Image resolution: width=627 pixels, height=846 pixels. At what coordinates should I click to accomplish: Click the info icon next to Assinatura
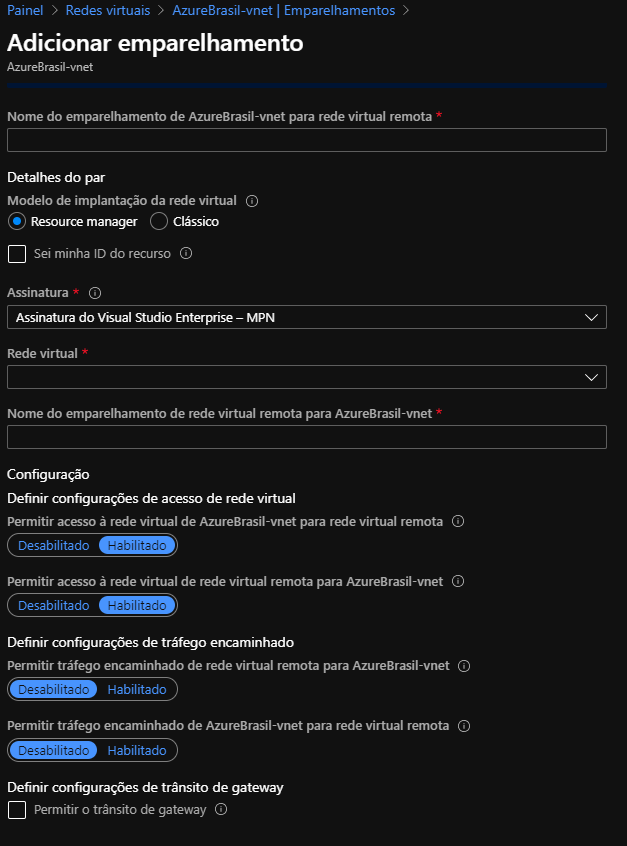pyautogui.click(x=95, y=293)
